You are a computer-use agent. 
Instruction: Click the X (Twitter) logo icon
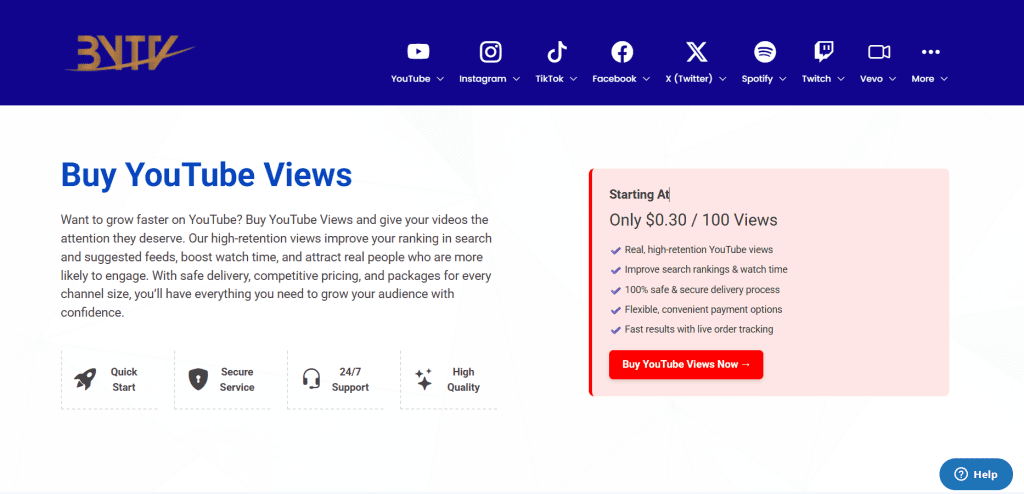coord(696,52)
